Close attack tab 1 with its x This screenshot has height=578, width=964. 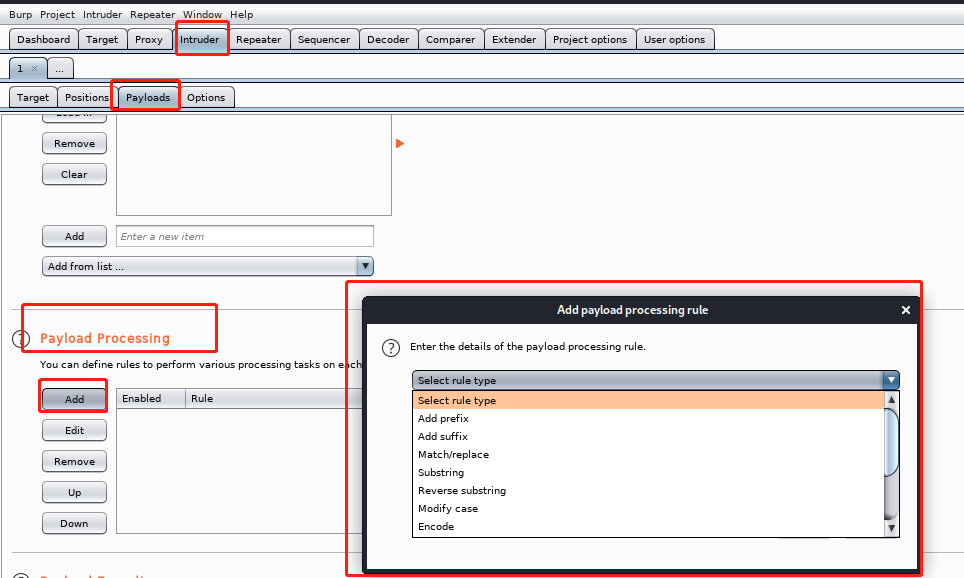tap(34, 68)
